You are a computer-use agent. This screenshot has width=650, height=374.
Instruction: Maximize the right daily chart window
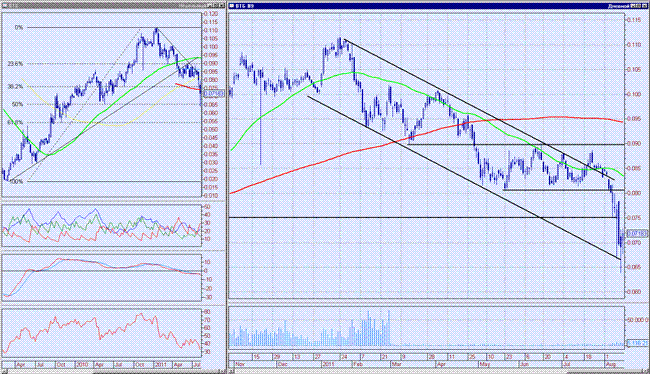point(639,6)
